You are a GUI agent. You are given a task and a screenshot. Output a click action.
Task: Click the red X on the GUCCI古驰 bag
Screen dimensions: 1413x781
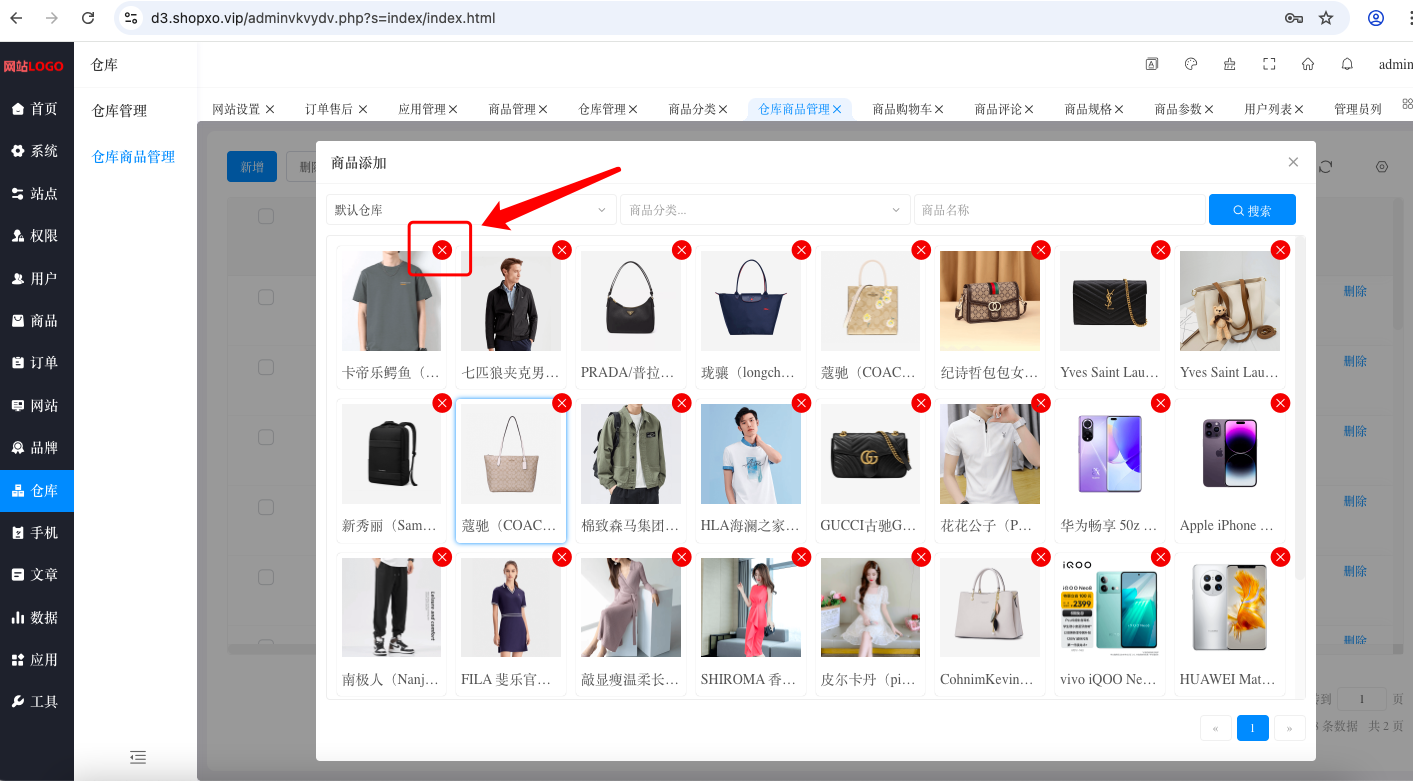tap(921, 403)
